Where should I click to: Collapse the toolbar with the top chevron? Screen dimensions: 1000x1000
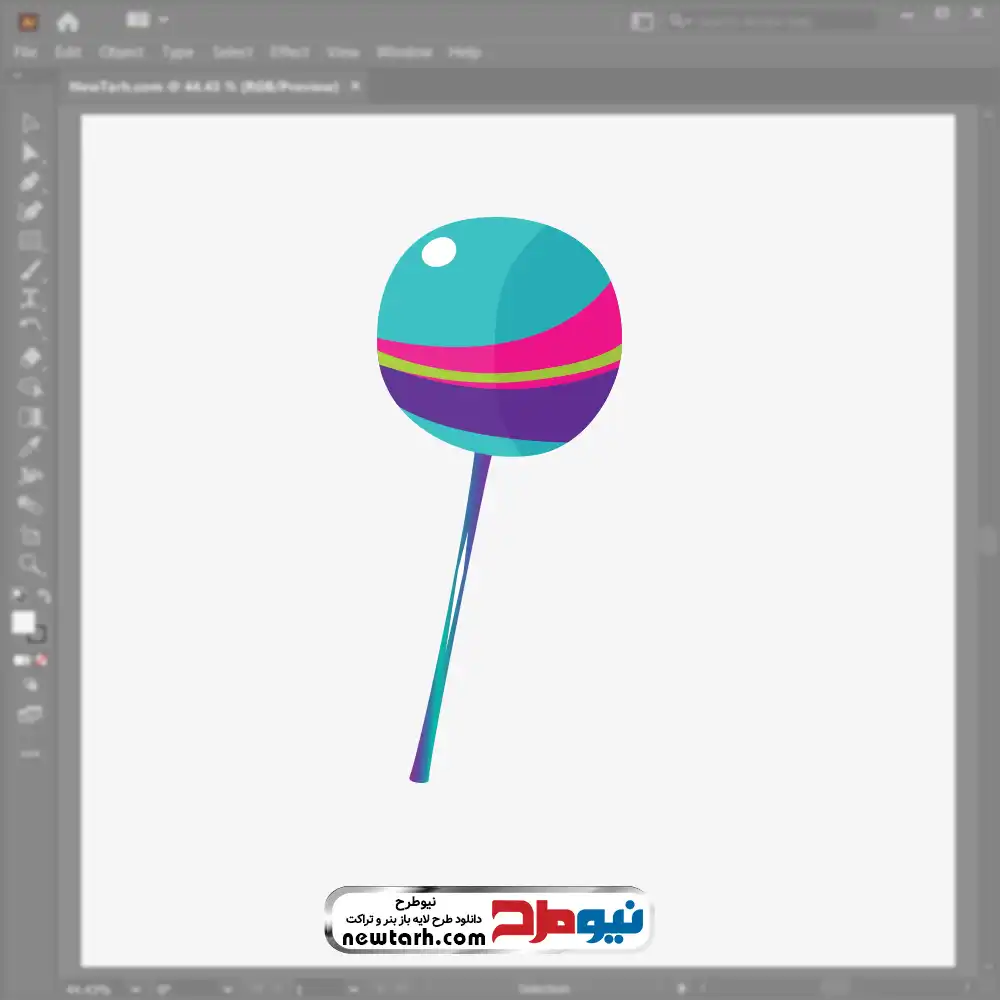18,77
